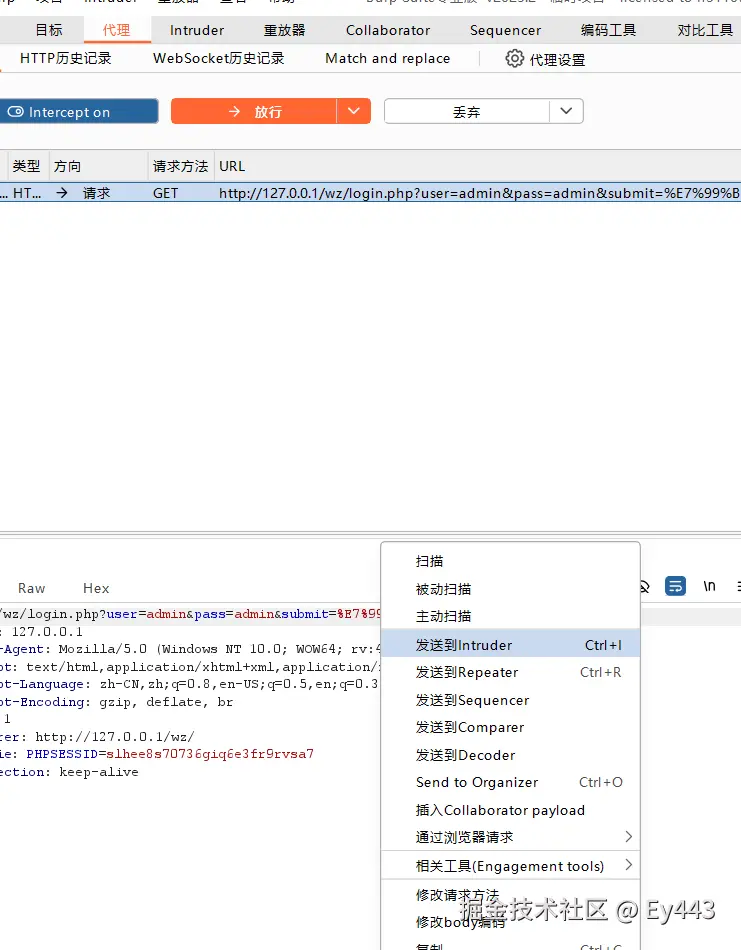
Task: Sort by the 类型 column header
Action: click(27, 166)
